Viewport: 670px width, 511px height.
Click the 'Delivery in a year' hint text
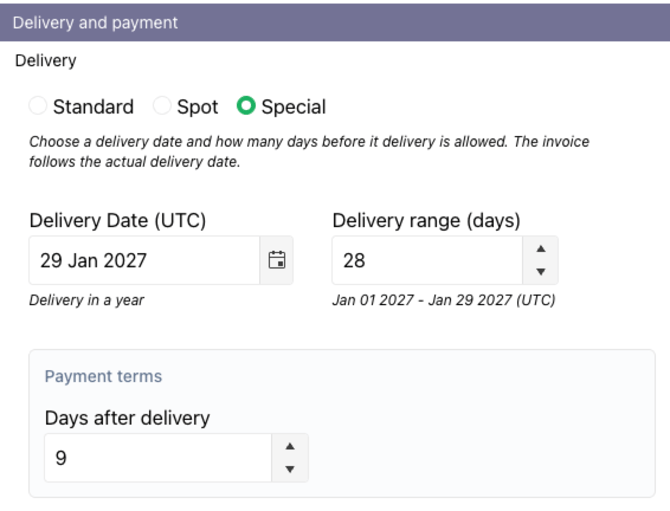[86, 300]
